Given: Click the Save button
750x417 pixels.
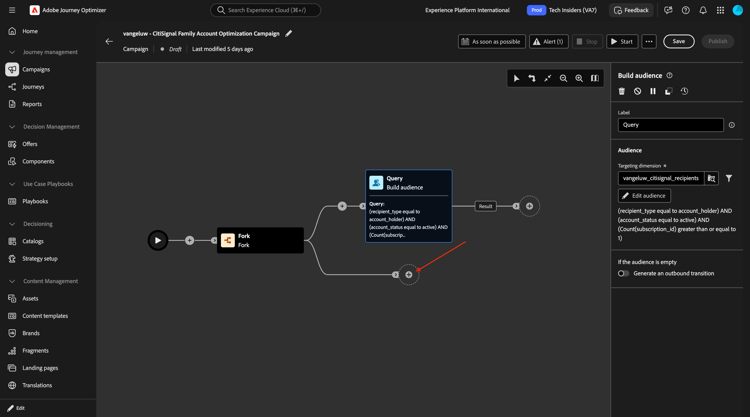Looking at the screenshot, I should [679, 42].
